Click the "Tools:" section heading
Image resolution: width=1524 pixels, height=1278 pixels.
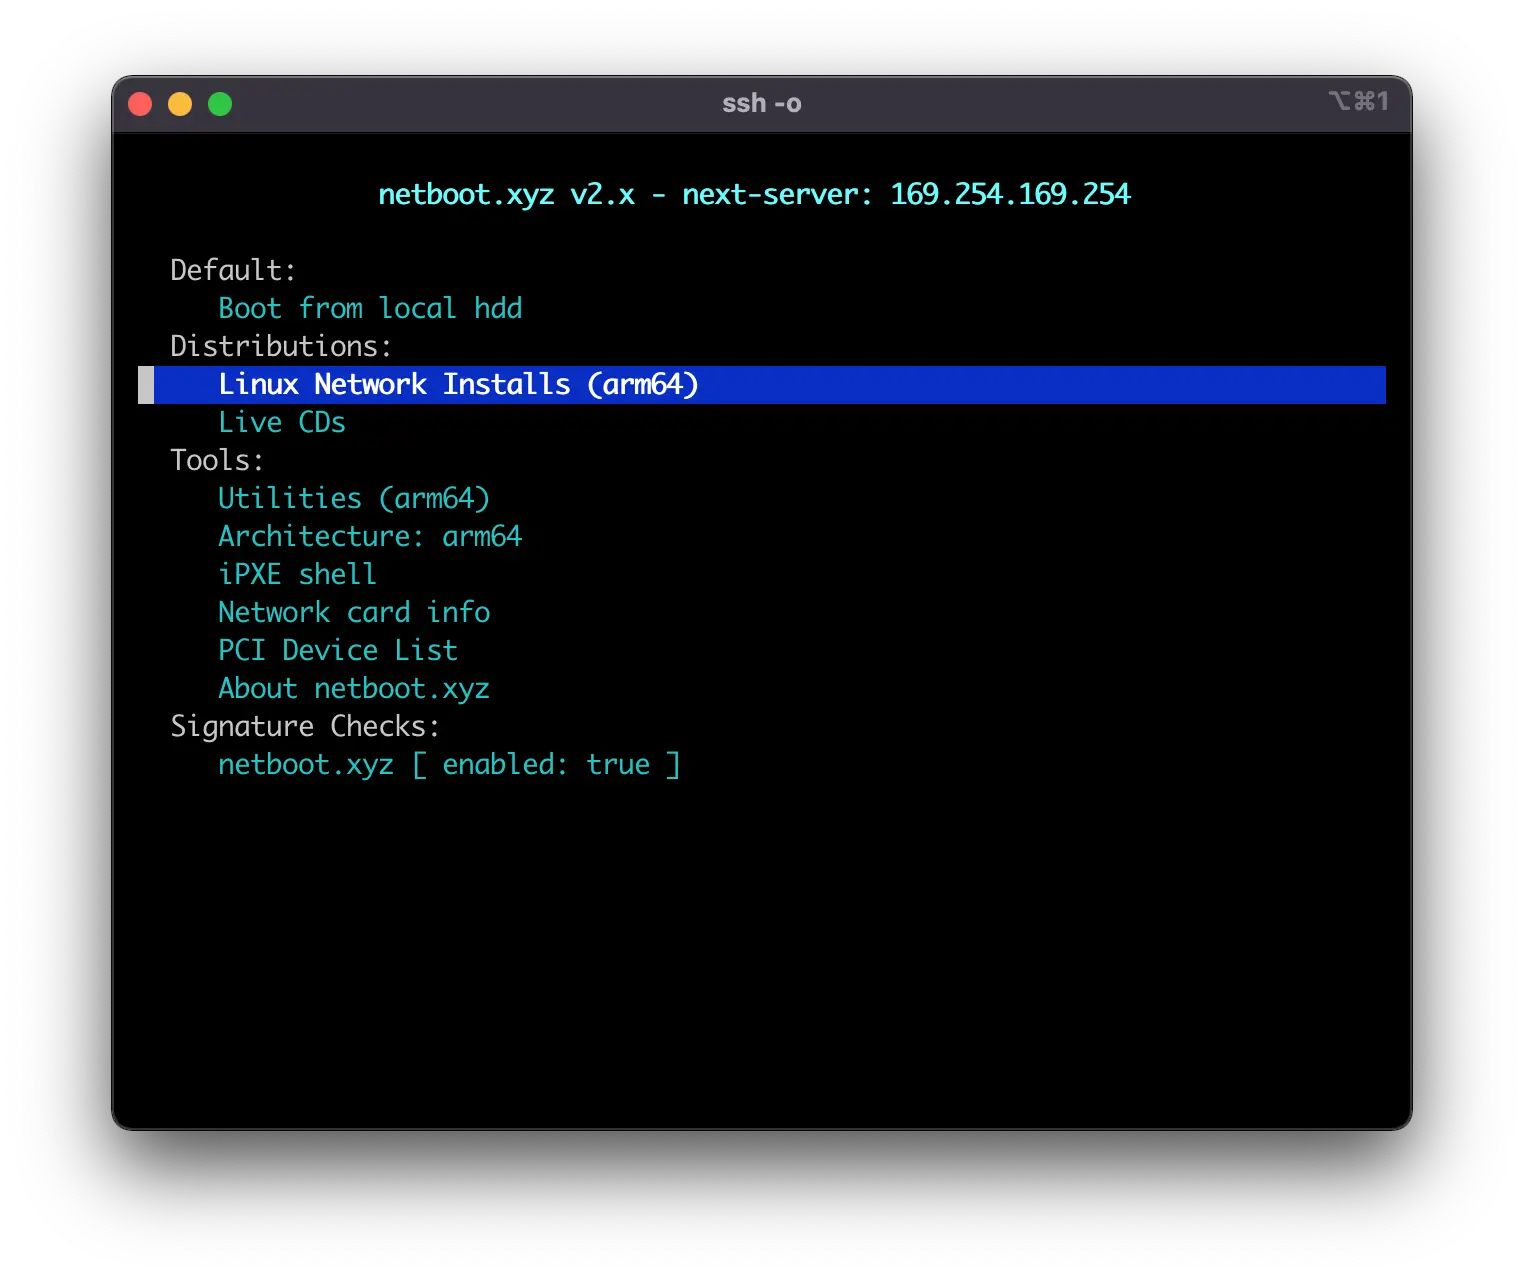coord(217,461)
